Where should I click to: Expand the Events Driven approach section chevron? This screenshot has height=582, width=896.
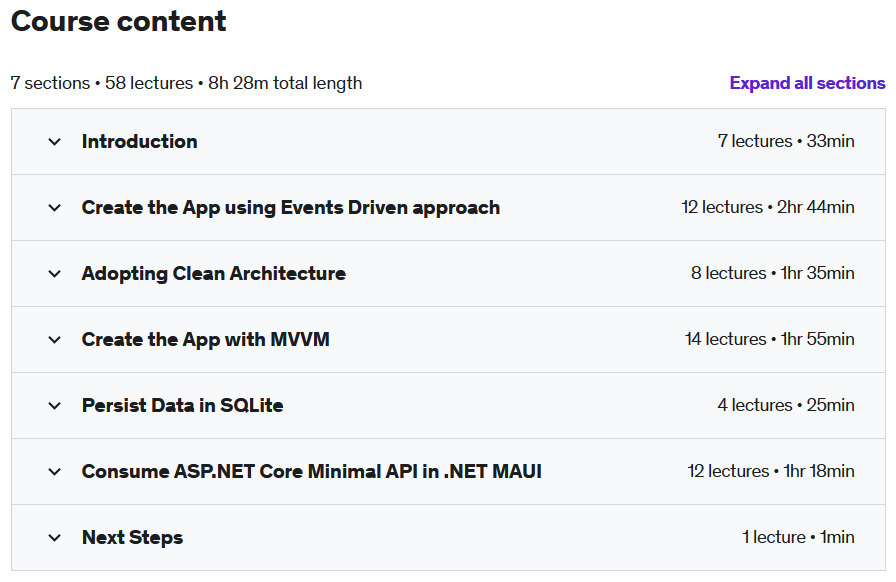pos(54,208)
